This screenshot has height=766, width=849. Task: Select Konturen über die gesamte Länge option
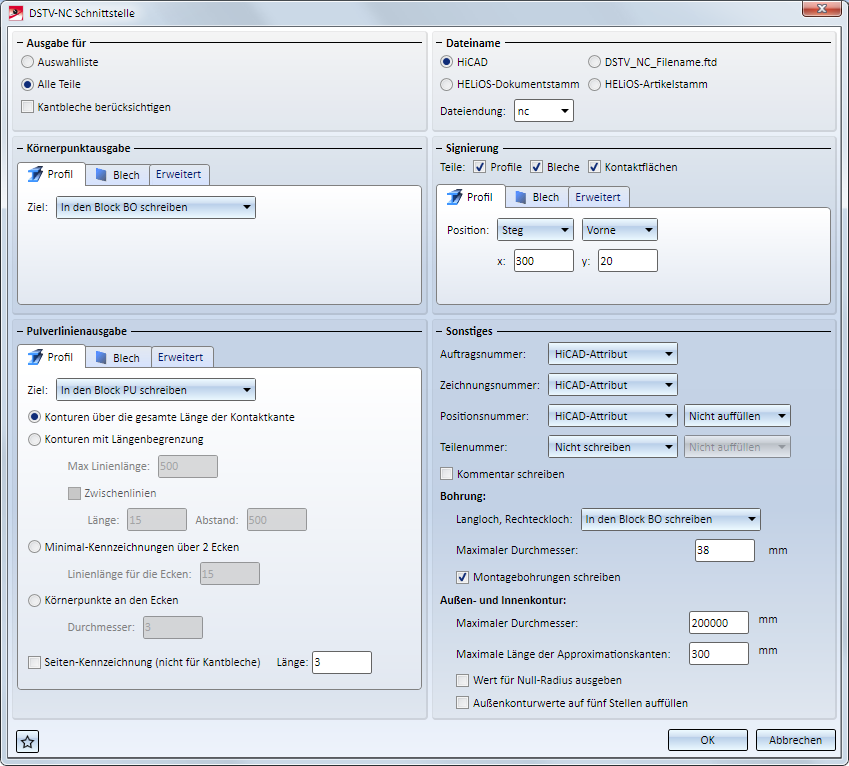point(34,417)
